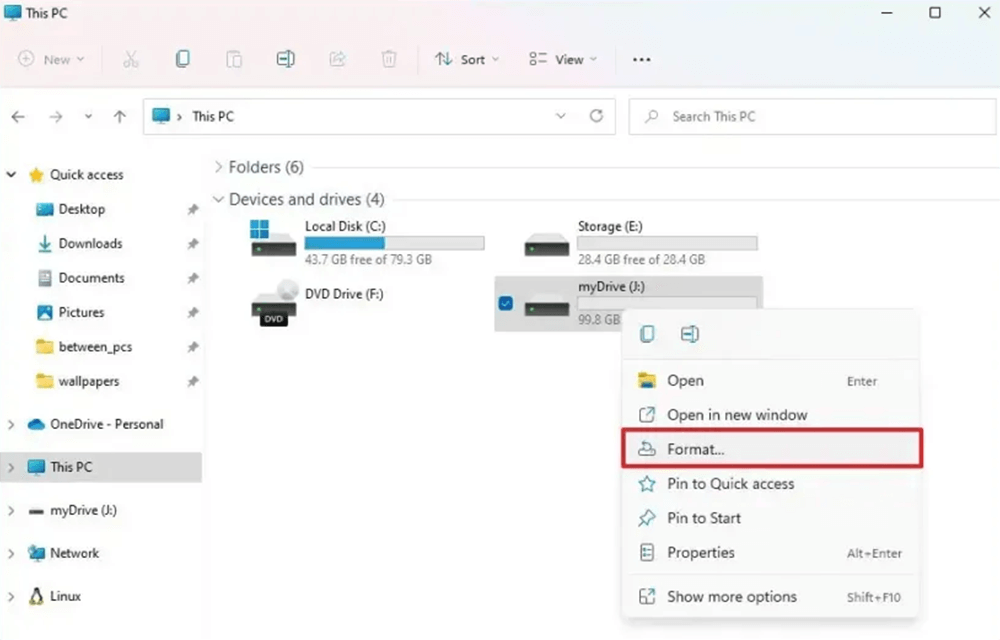Click the Rename icon in context menu
The image size is (1000, 640).
tap(689, 334)
